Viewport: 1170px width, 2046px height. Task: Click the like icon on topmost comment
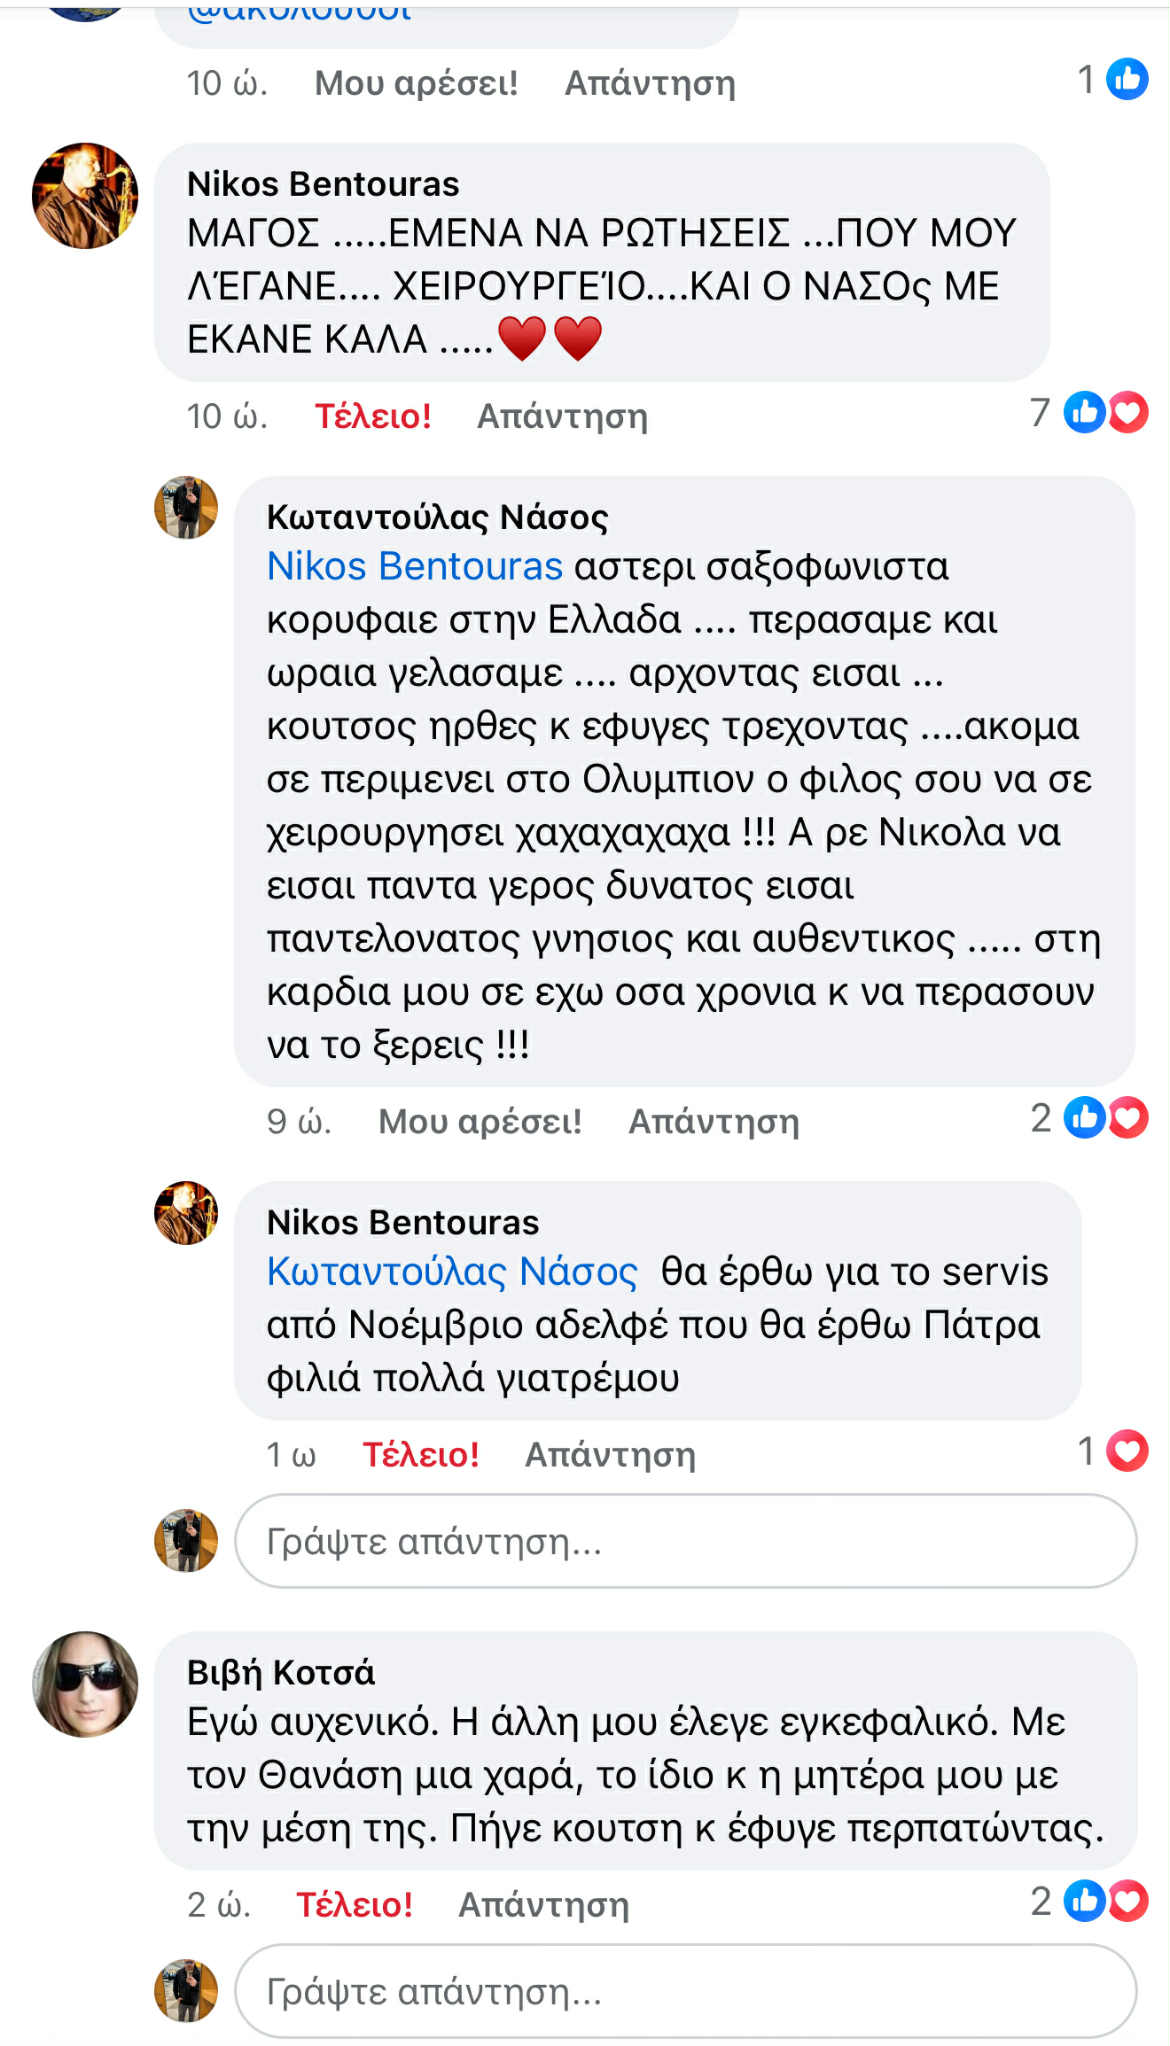click(1127, 79)
